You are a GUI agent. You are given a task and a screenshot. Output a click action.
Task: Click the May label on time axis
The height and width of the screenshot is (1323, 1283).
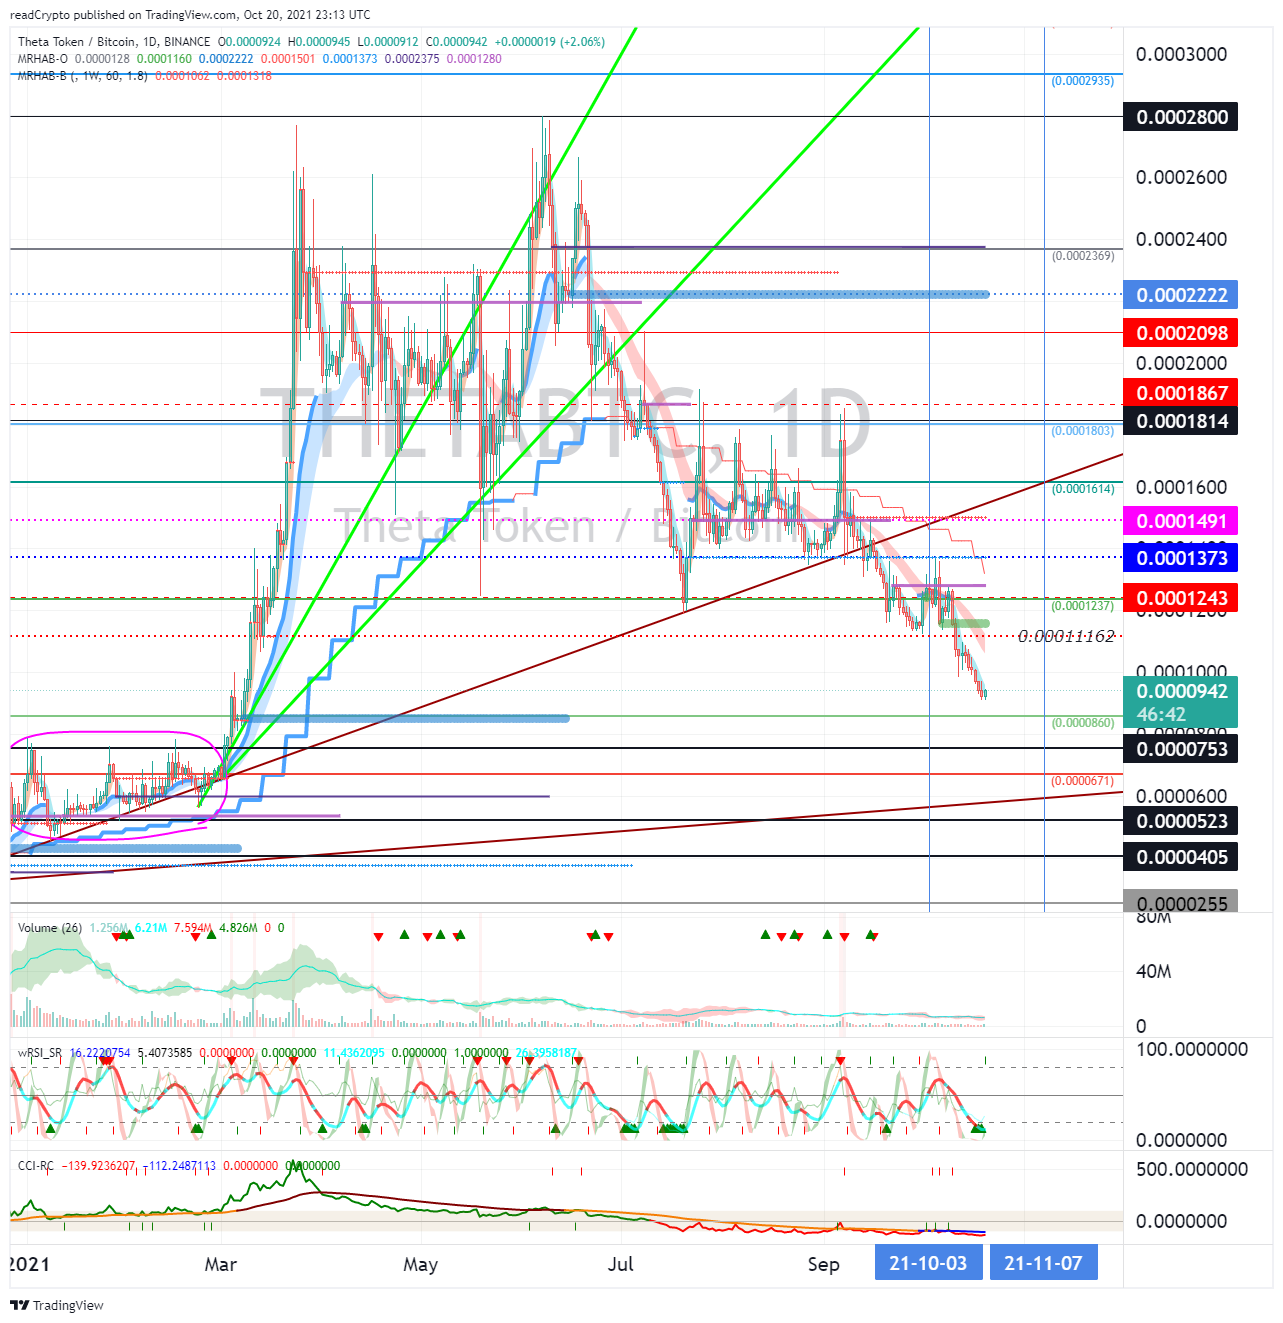pos(421,1264)
